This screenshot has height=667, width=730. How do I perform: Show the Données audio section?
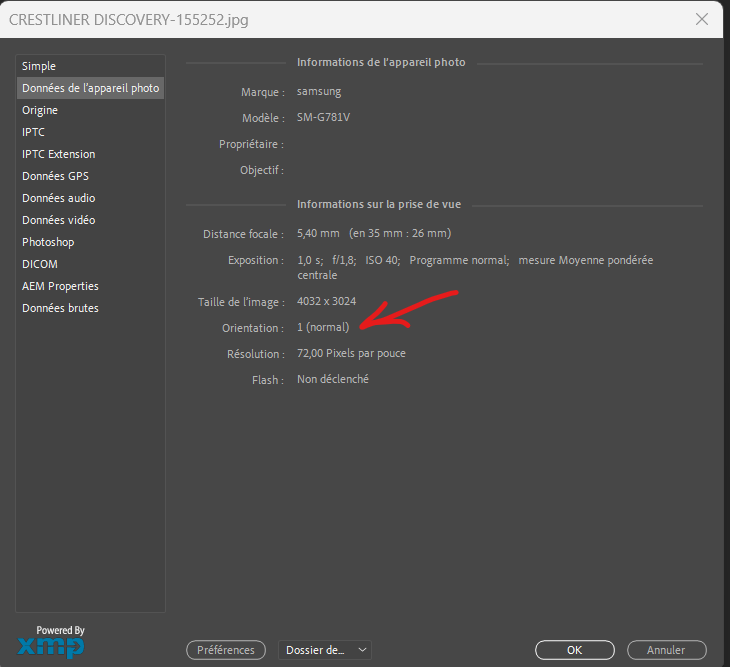90,198
